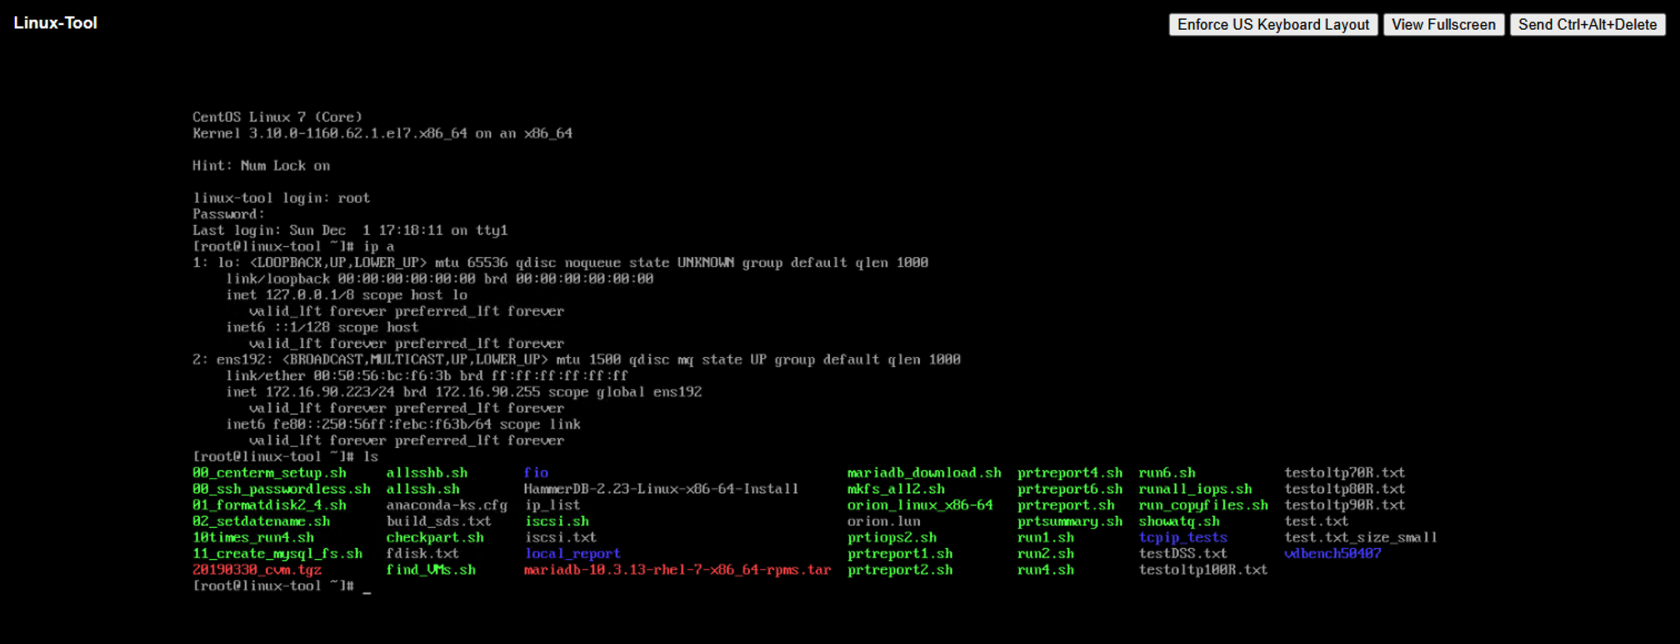The height and width of the screenshot is (644, 1680).
Task: Click the CentOS Linux 7 (Core) banner
Action: coord(278,117)
